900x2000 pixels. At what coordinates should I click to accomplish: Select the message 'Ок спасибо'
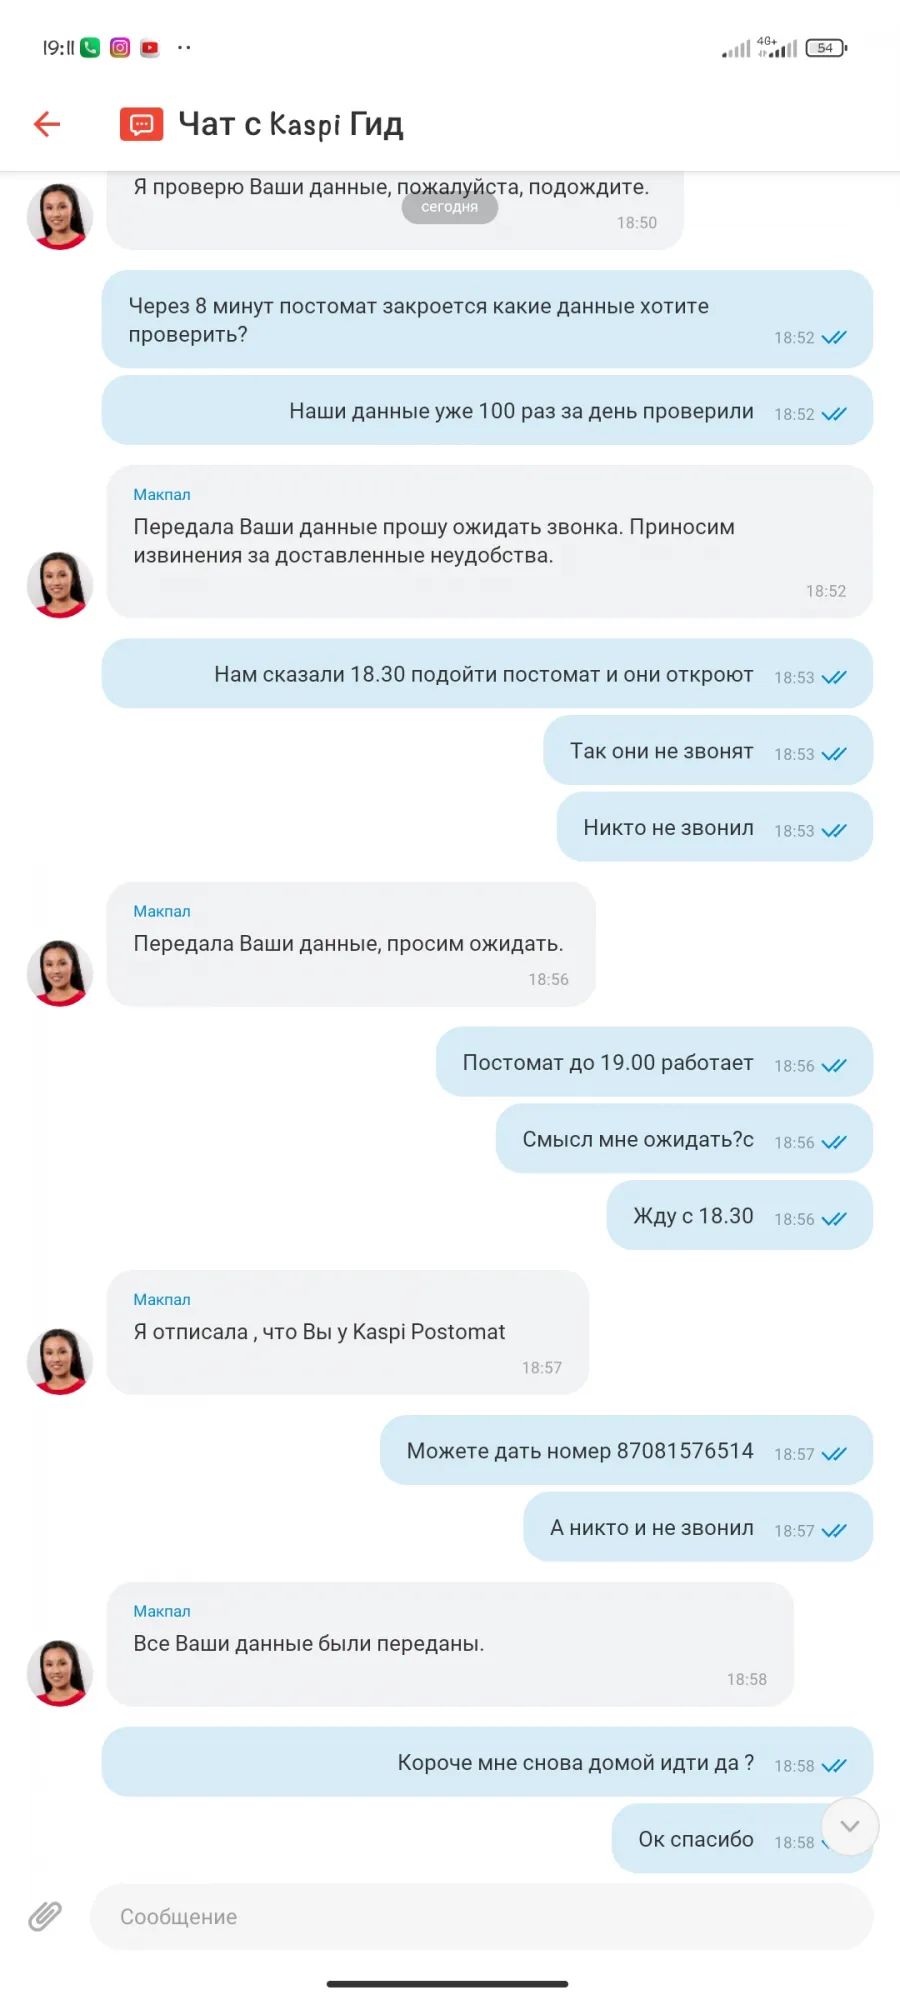[742, 1839]
